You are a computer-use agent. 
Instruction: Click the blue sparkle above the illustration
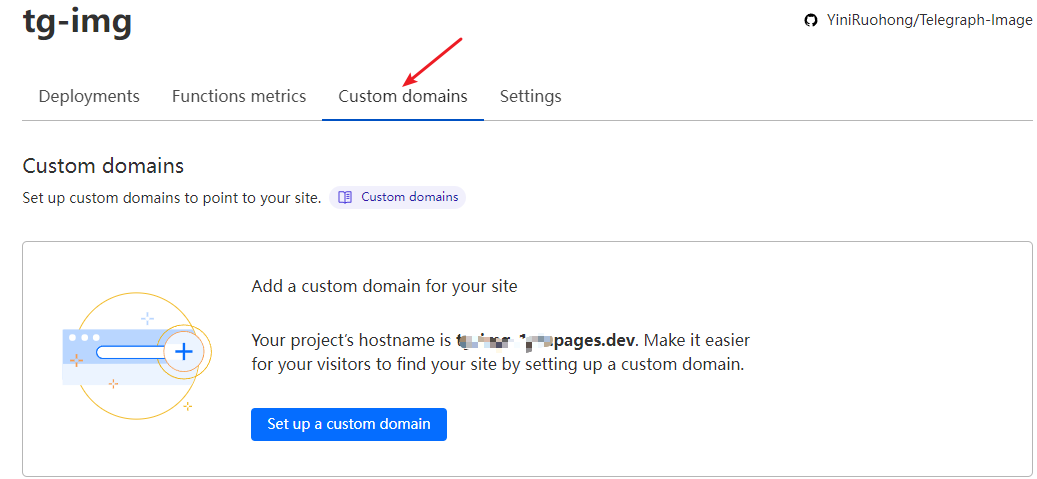pyautogui.click(x=147, y=318)
